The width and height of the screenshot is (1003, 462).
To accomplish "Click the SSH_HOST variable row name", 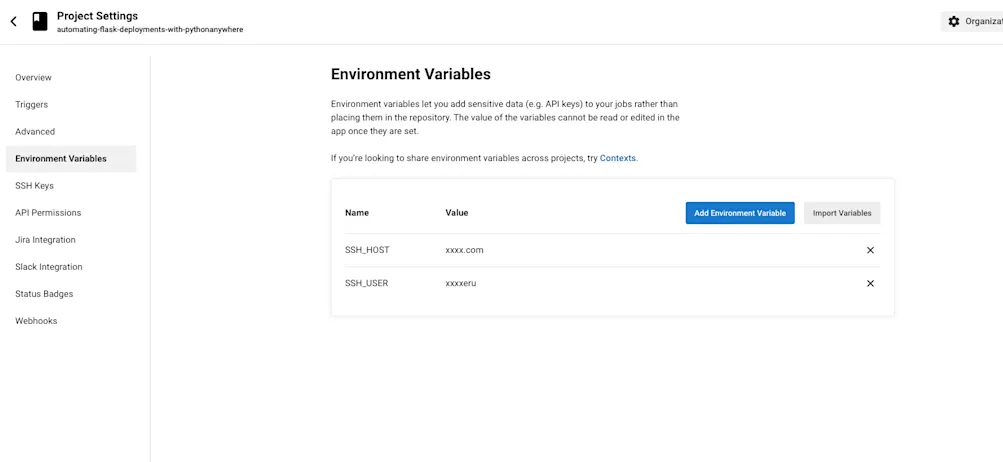I will coord(367,250).
